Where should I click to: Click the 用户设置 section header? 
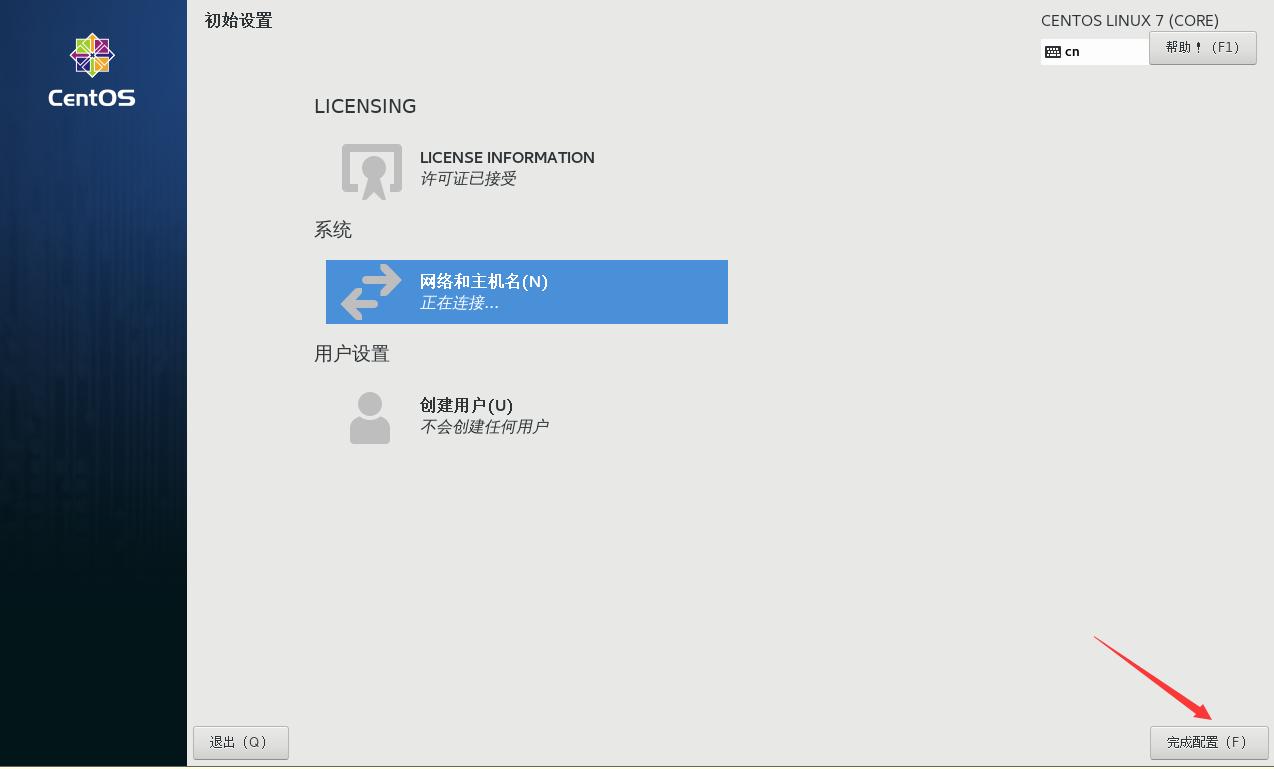pos(352,353)
